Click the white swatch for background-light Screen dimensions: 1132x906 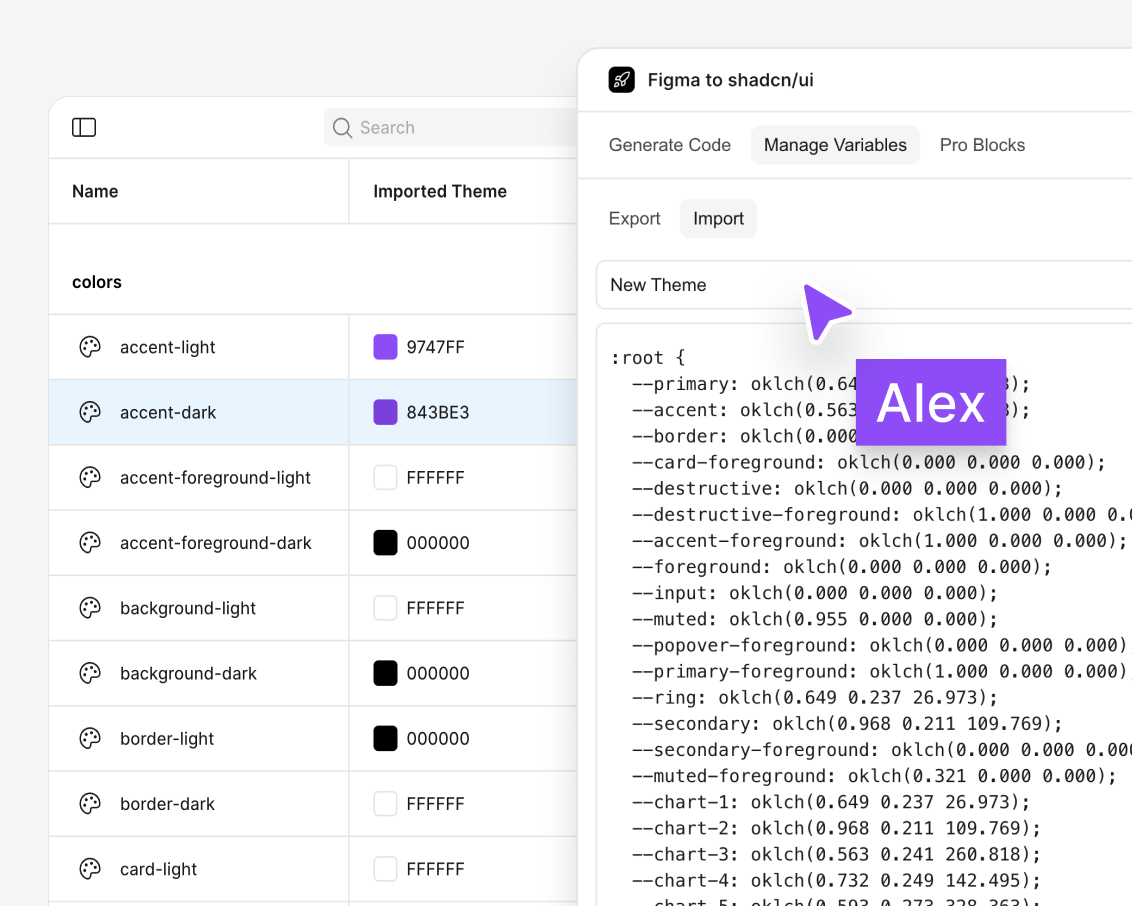click(386, 608)
